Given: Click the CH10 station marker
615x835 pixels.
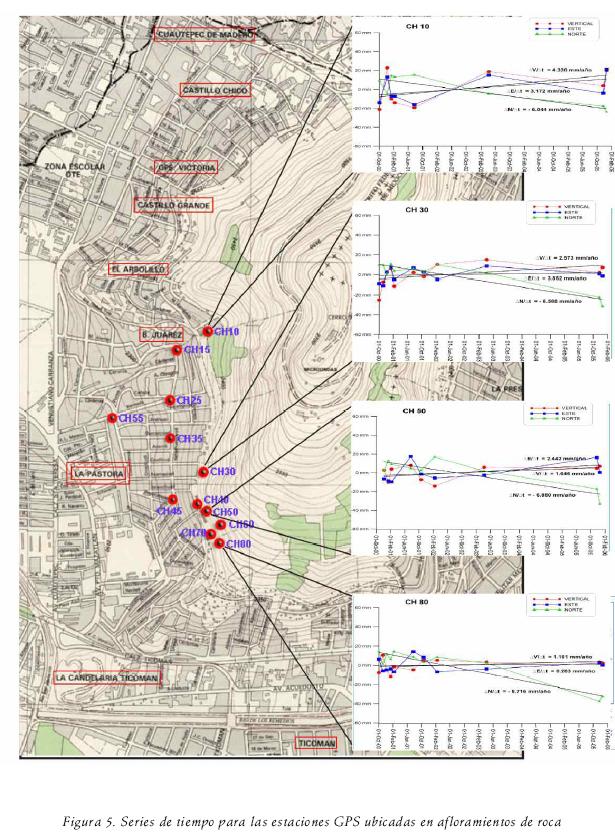Looking at the screenshot, I should point(208,331).
